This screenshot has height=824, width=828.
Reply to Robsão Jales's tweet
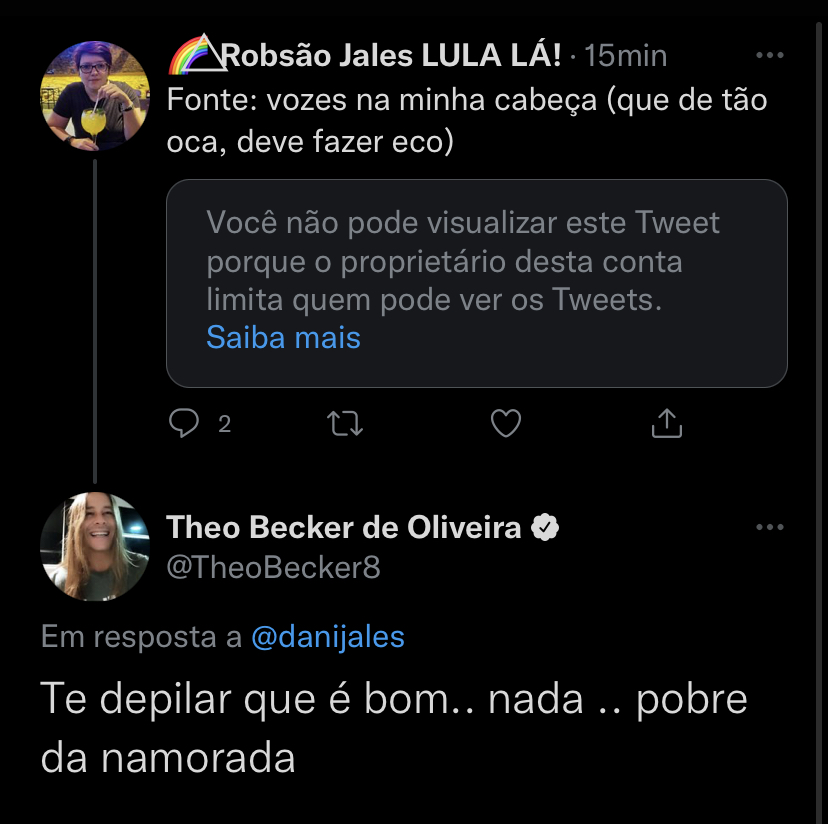coord(185,424)
